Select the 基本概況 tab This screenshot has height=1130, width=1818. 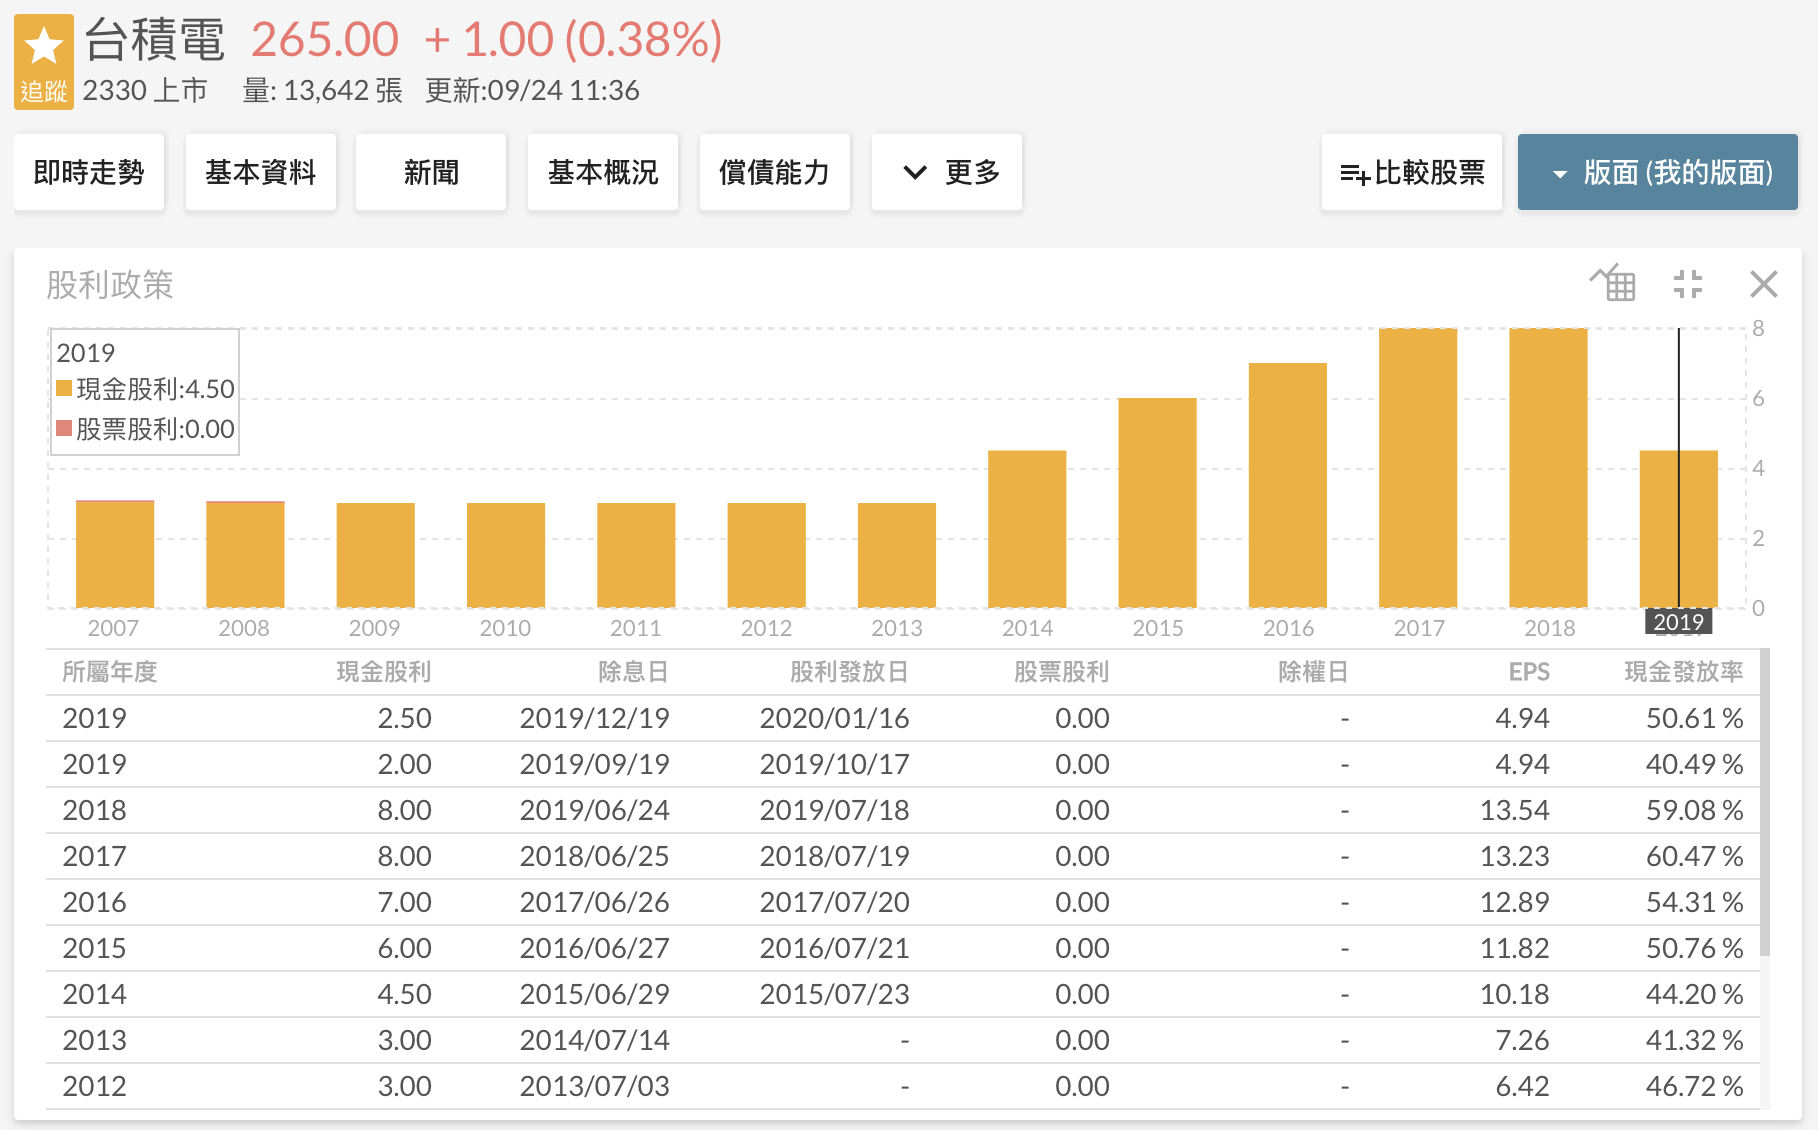click(x=602, y=173)
